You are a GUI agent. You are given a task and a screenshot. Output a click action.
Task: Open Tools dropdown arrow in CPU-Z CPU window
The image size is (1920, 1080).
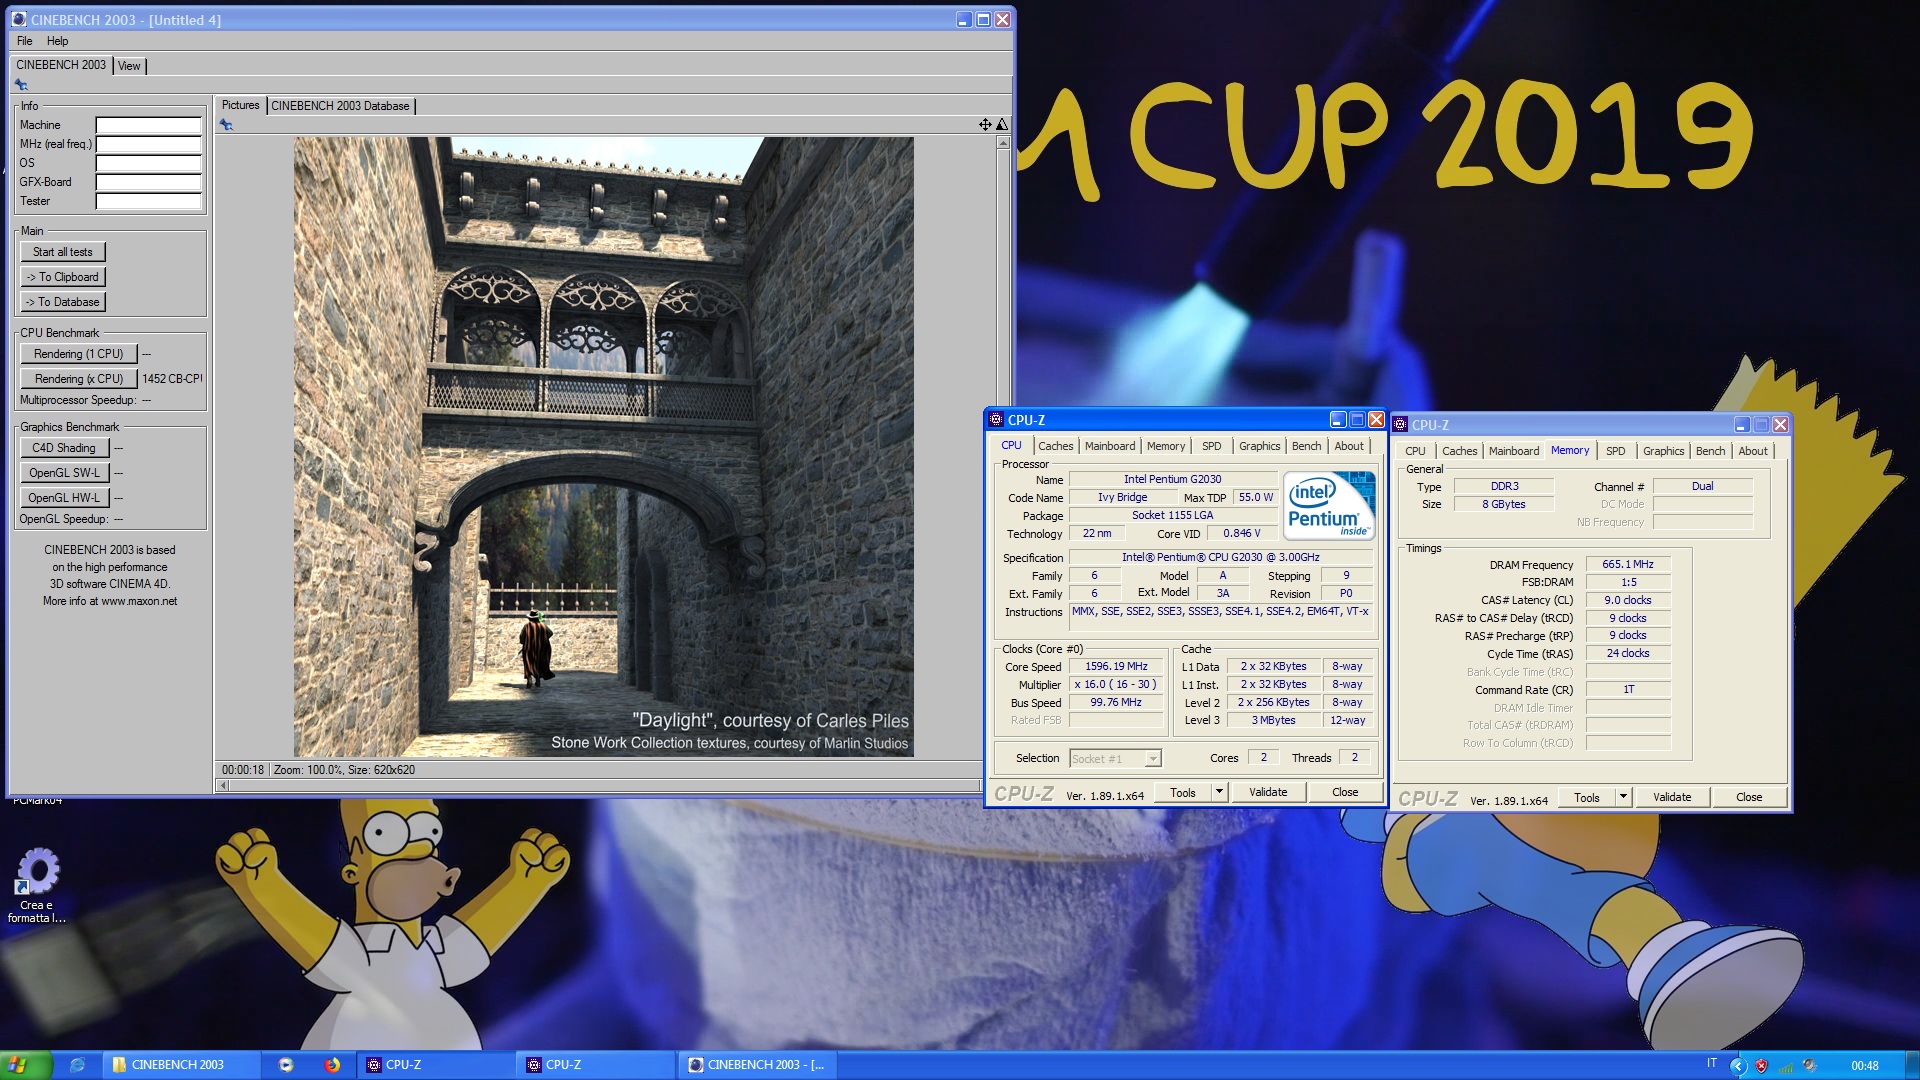pos(1219,792)
